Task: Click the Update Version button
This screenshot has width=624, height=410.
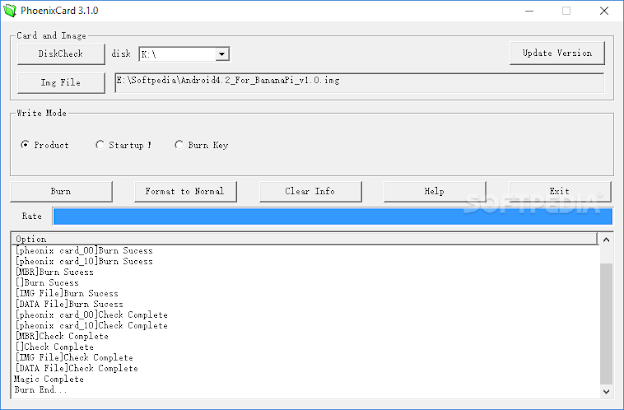Action: point(557,53)
